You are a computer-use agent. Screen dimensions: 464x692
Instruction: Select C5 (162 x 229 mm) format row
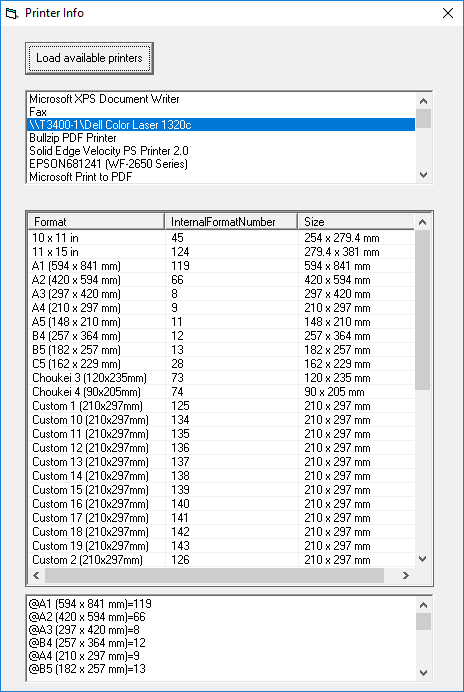[222, 364]
